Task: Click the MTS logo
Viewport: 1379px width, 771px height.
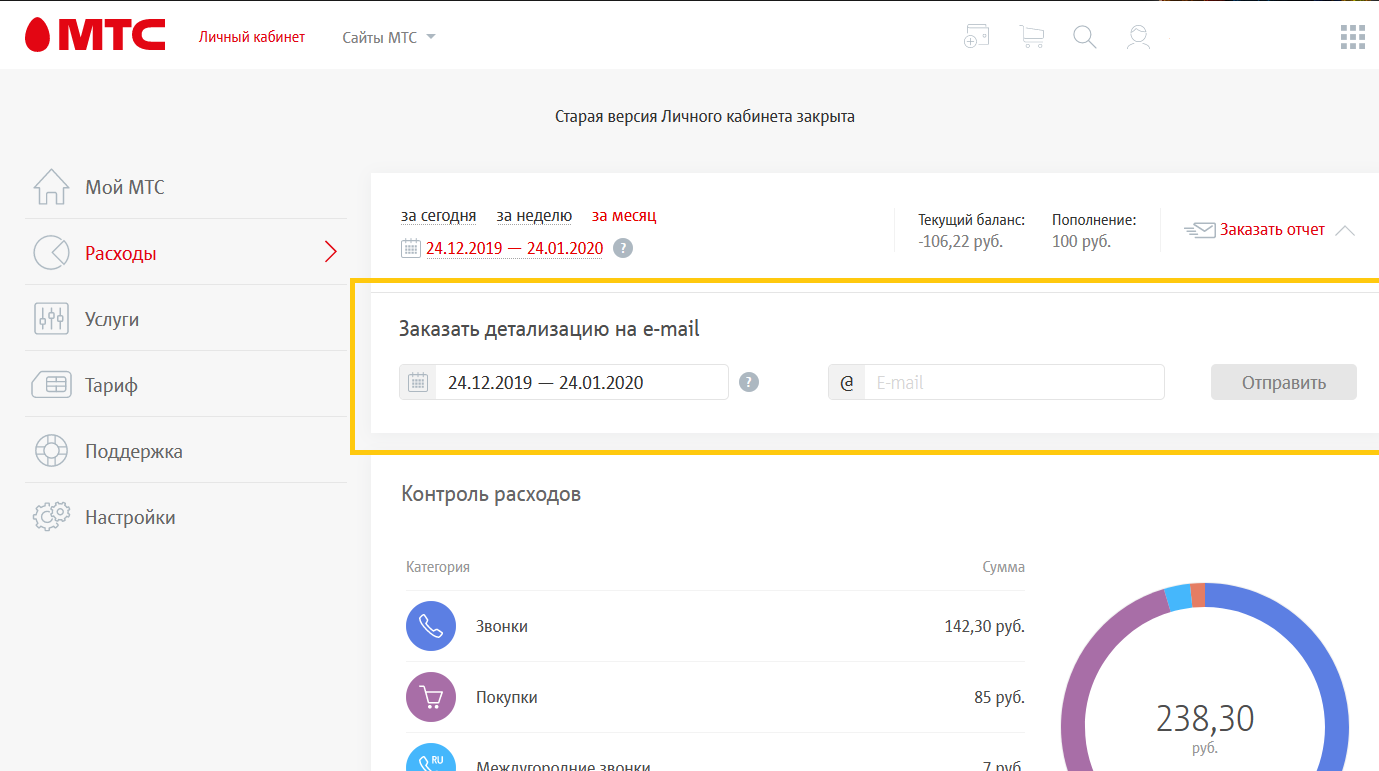Action: (x=95, y=36)
